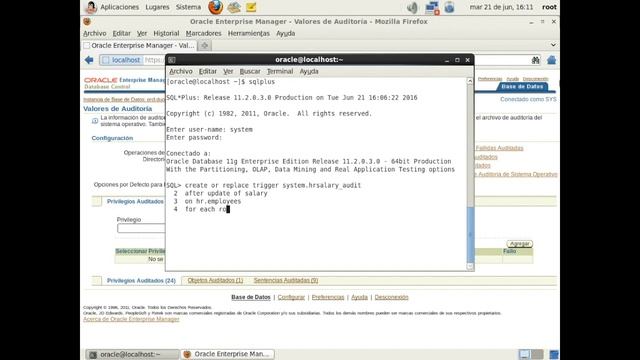This screenshot has width=640, height=360.
Task: Open the terminal's Editar menu
Action: [208, 71]
